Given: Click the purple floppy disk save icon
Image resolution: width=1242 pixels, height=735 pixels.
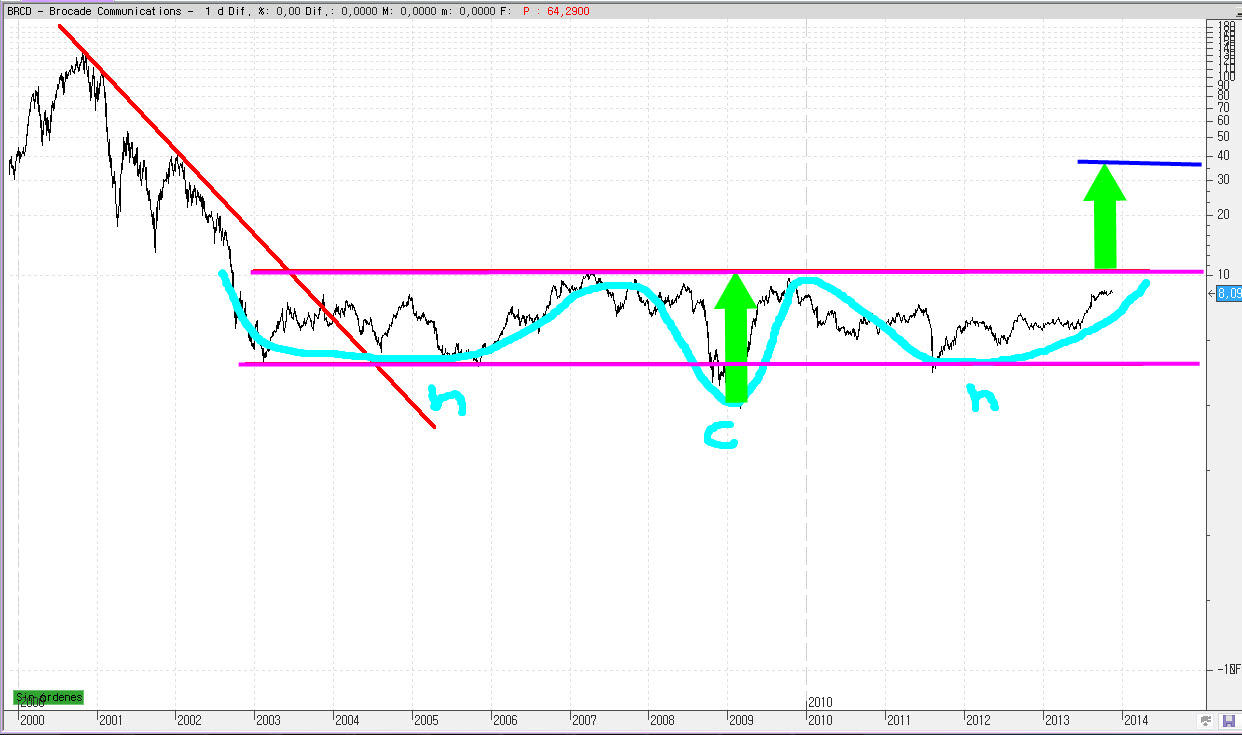Looking at the screenshot, I should 1228,720.
